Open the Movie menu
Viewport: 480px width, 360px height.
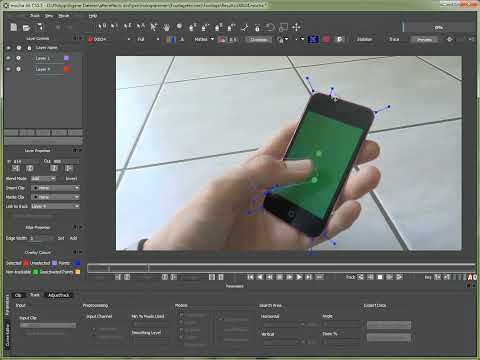64,16
